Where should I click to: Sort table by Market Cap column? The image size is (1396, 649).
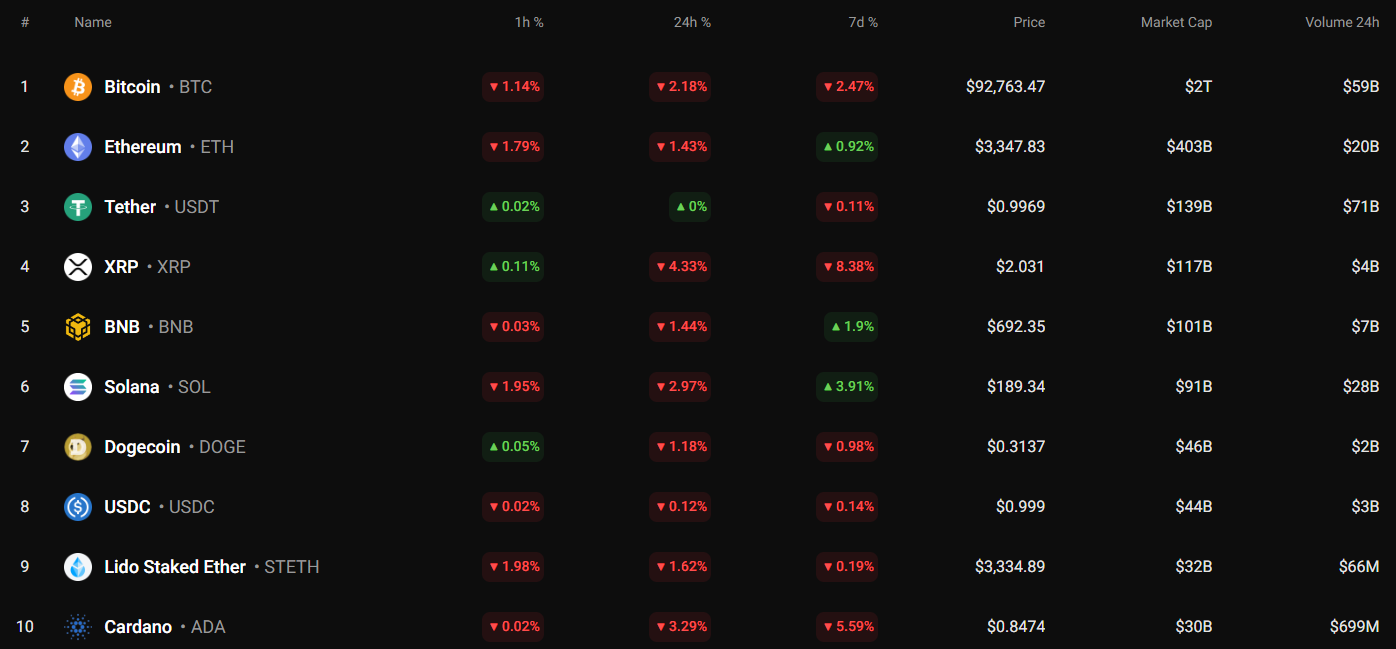[x=1176, y=22]
